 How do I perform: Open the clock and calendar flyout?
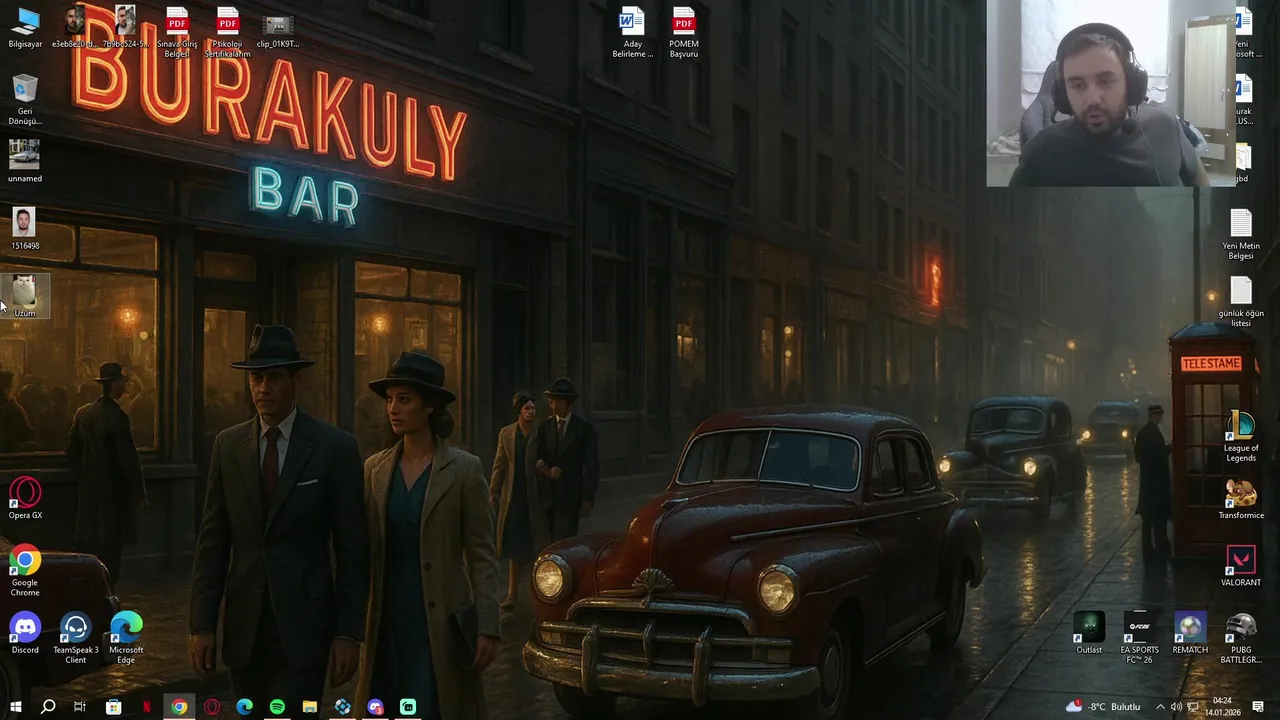click(1222, 707)
